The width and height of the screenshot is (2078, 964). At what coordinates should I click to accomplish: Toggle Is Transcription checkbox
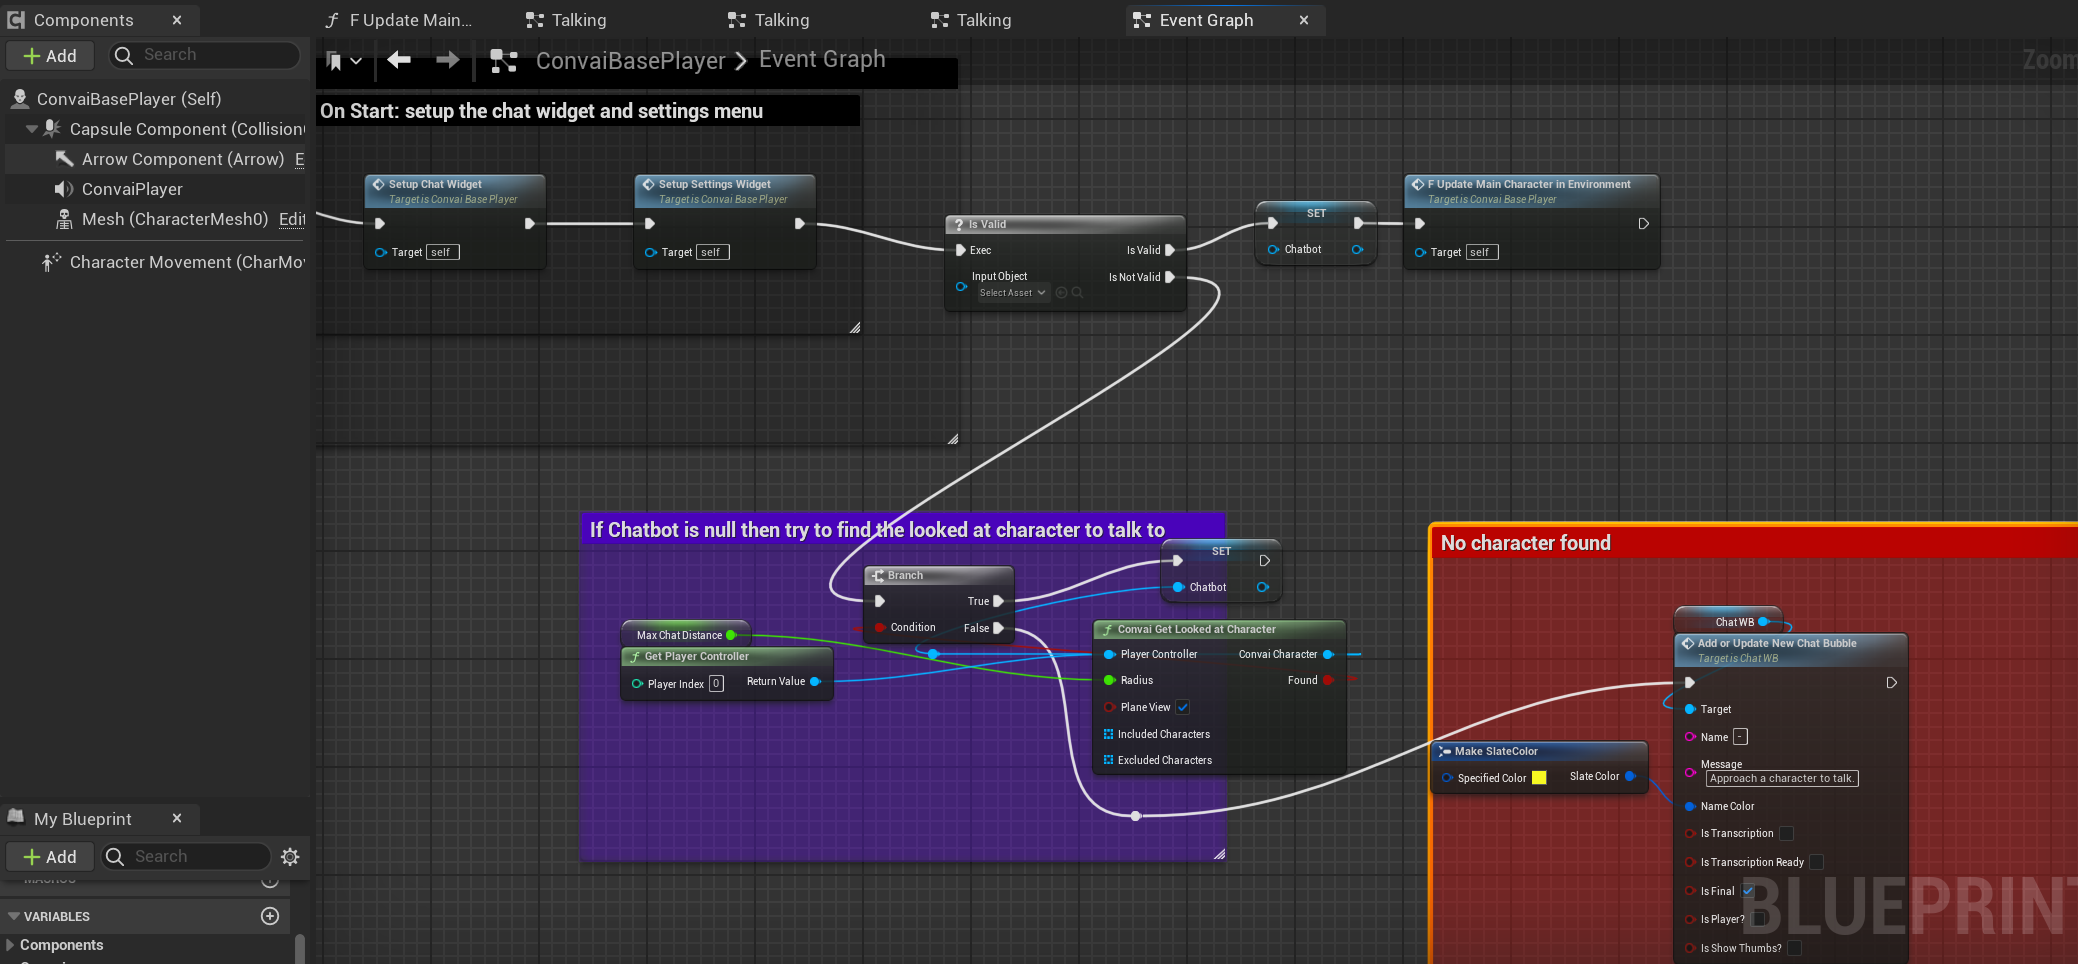tap(1786, 833)
